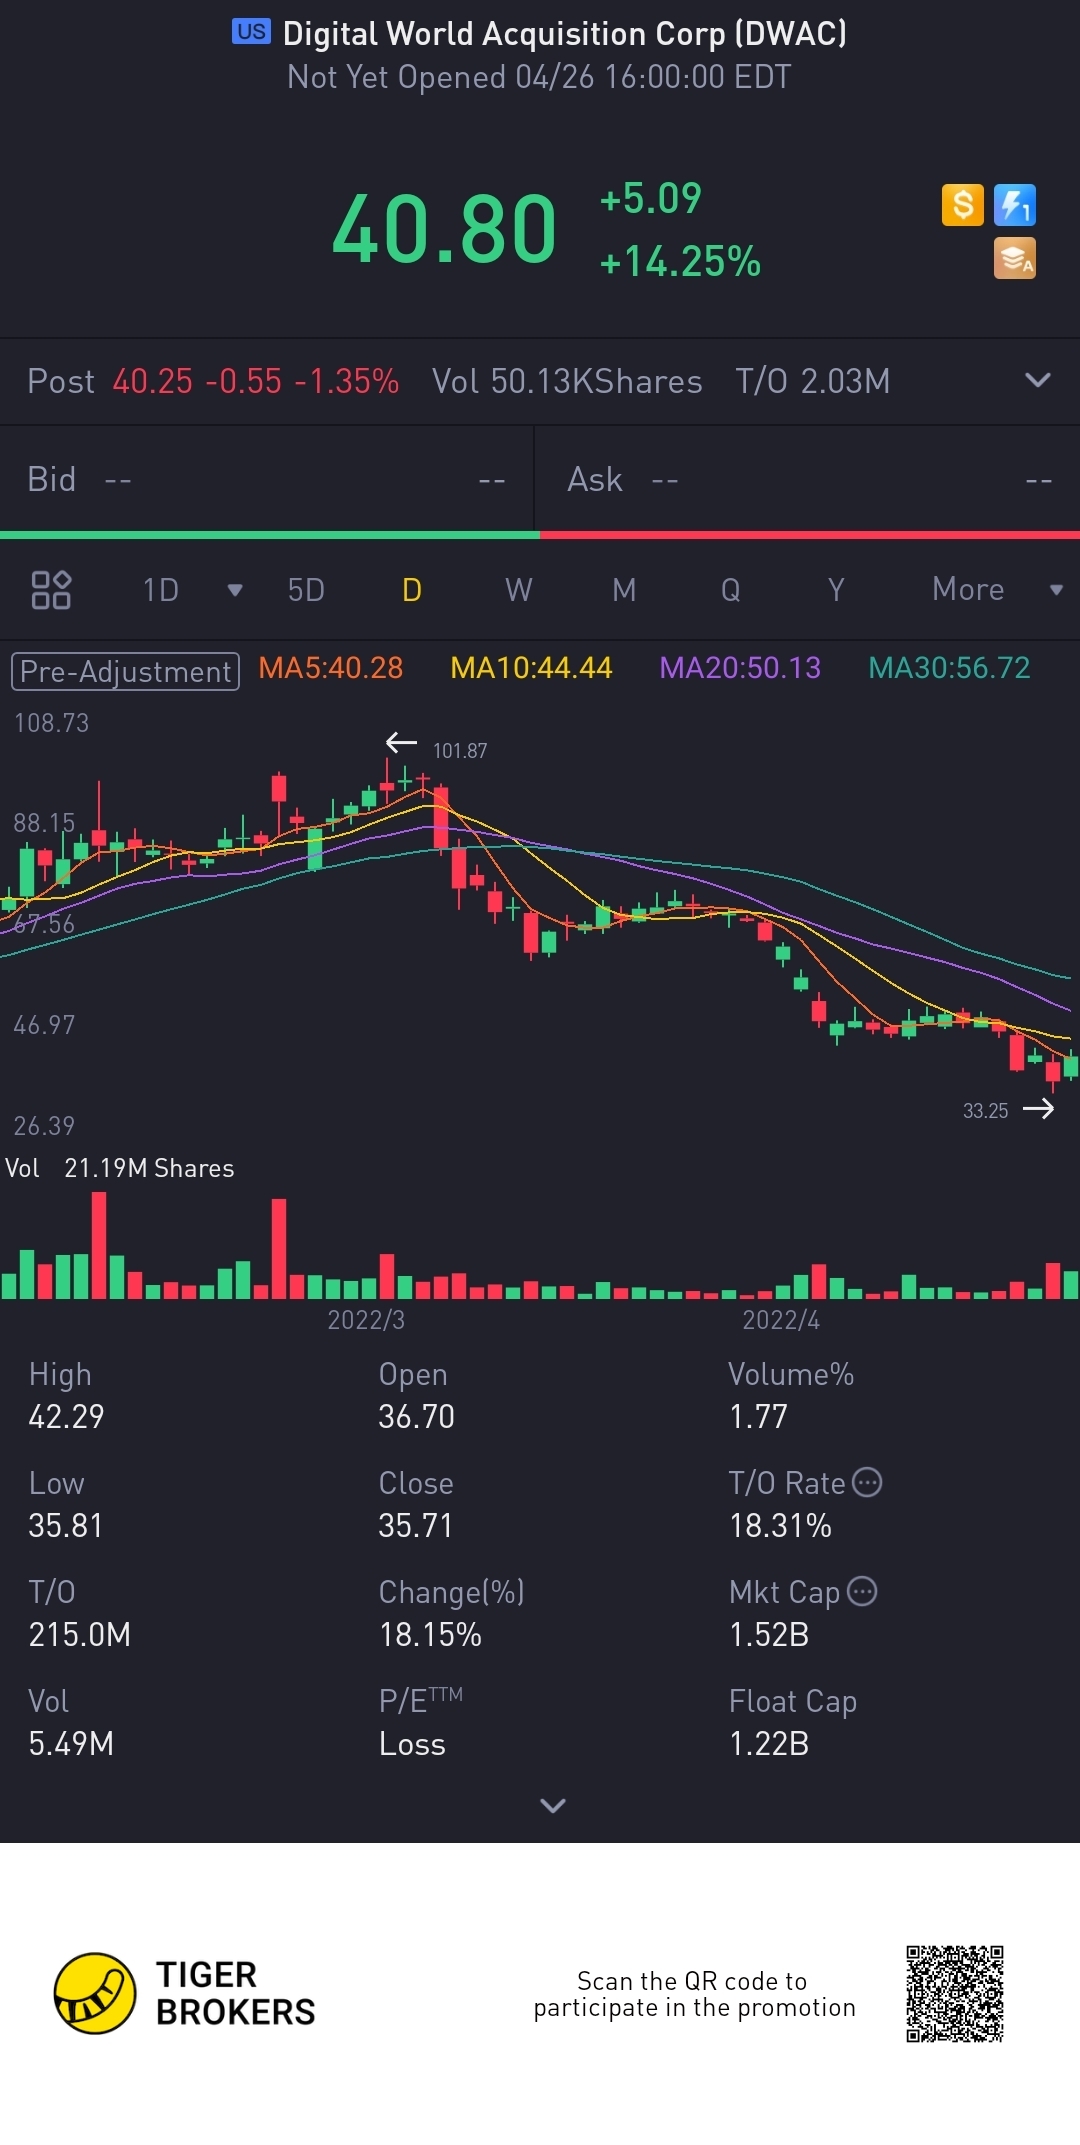Expand more stock statistics chevron
The image size is (1080, 2145).
coord(553,1805)
